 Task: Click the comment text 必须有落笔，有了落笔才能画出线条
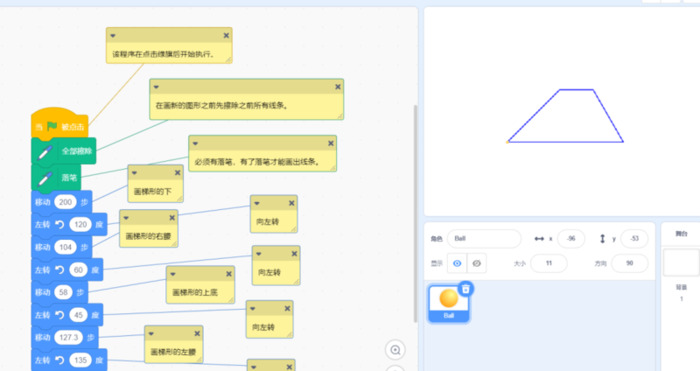[257, 162]
